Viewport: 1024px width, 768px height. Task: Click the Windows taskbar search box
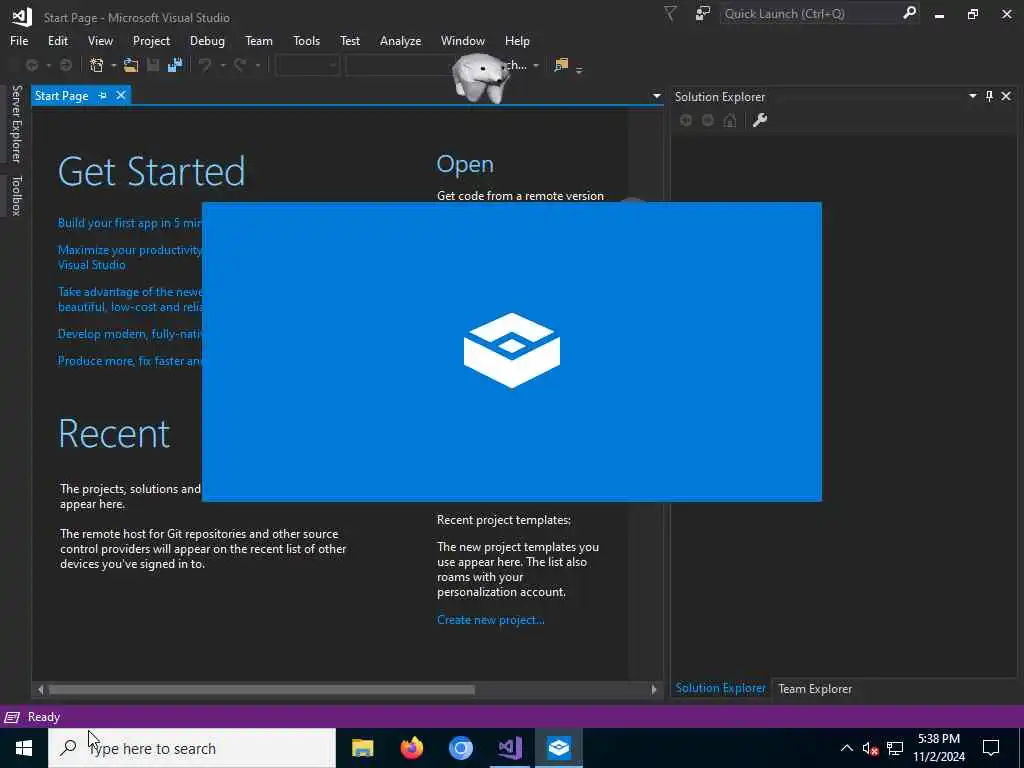click(x=192, y=748)
